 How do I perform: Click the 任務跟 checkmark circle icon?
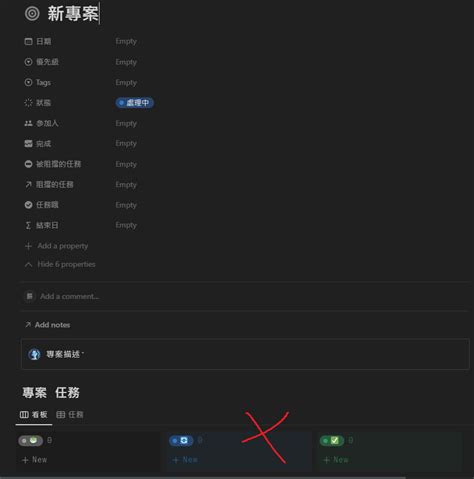[28, 205]
